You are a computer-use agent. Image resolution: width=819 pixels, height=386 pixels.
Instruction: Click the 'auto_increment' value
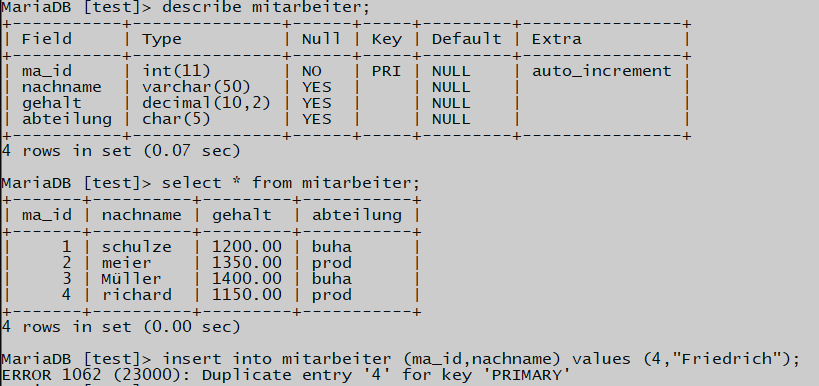(x=601, y=71)
